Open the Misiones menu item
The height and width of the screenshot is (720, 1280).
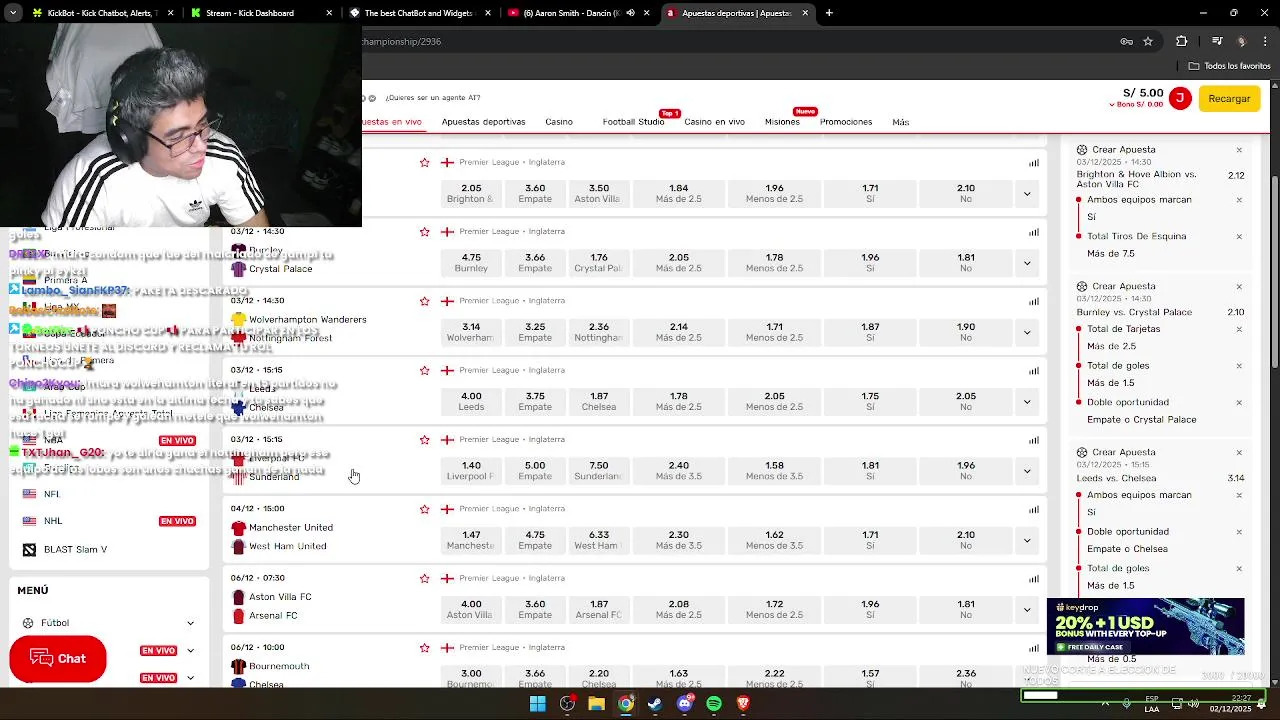(782, 122)
